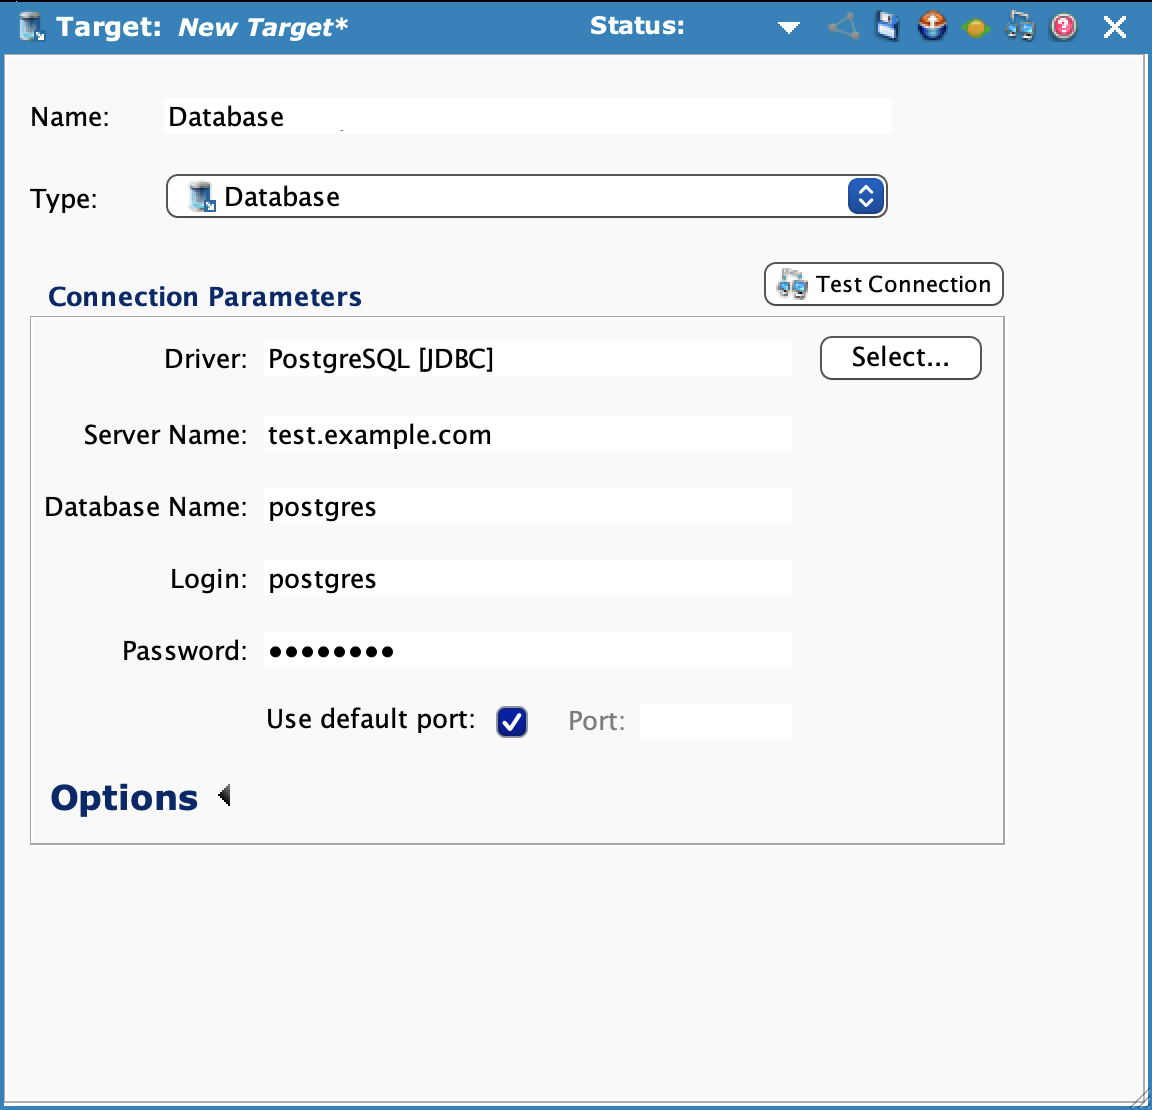The height and width of the screenshot is (1110, 1152).
Task: Open help via the question mark icon
Action: tap(1063, 27)
